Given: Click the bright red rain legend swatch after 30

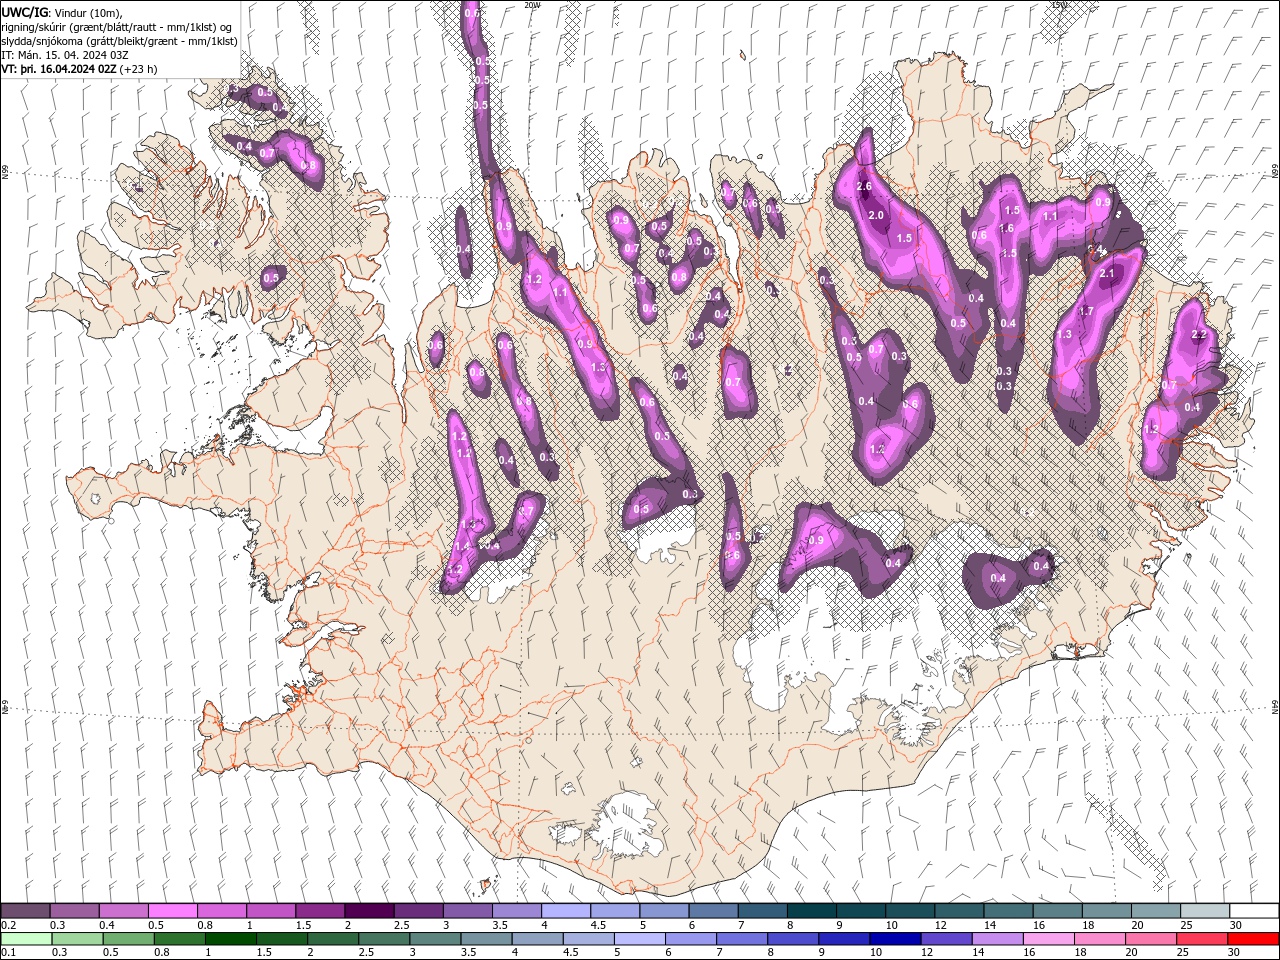Looking at the screenshot, I should (1252, 939).
